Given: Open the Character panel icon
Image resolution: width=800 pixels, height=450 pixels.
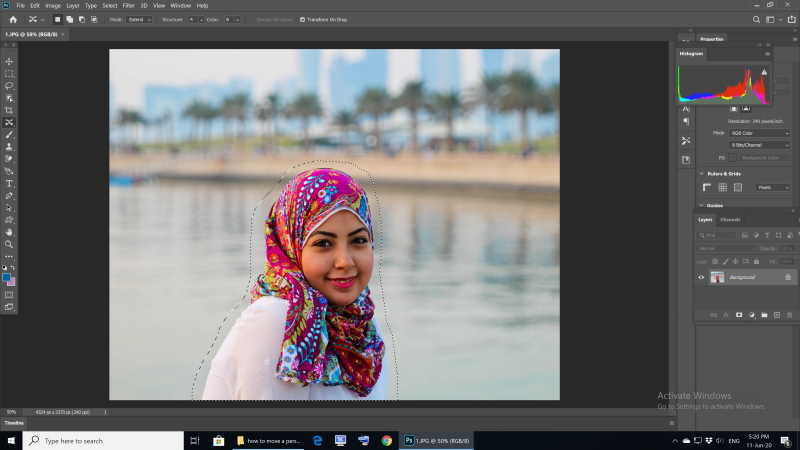Looking at the screenshot, I should 686,109.
